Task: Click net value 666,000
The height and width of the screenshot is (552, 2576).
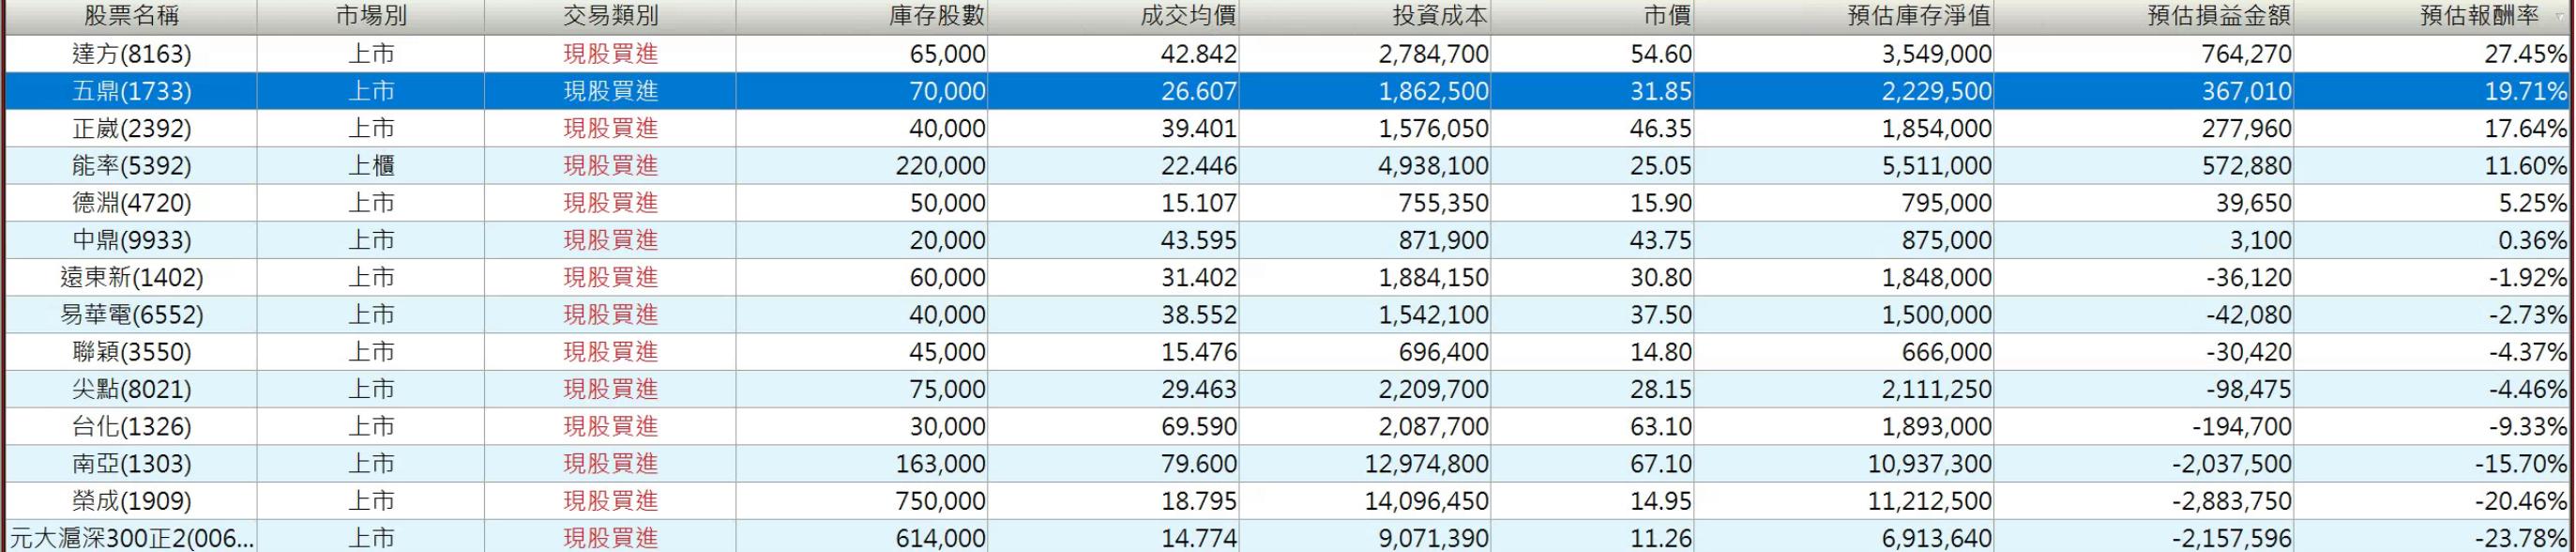Action: pyautogui.click(x=1948, y=352)
